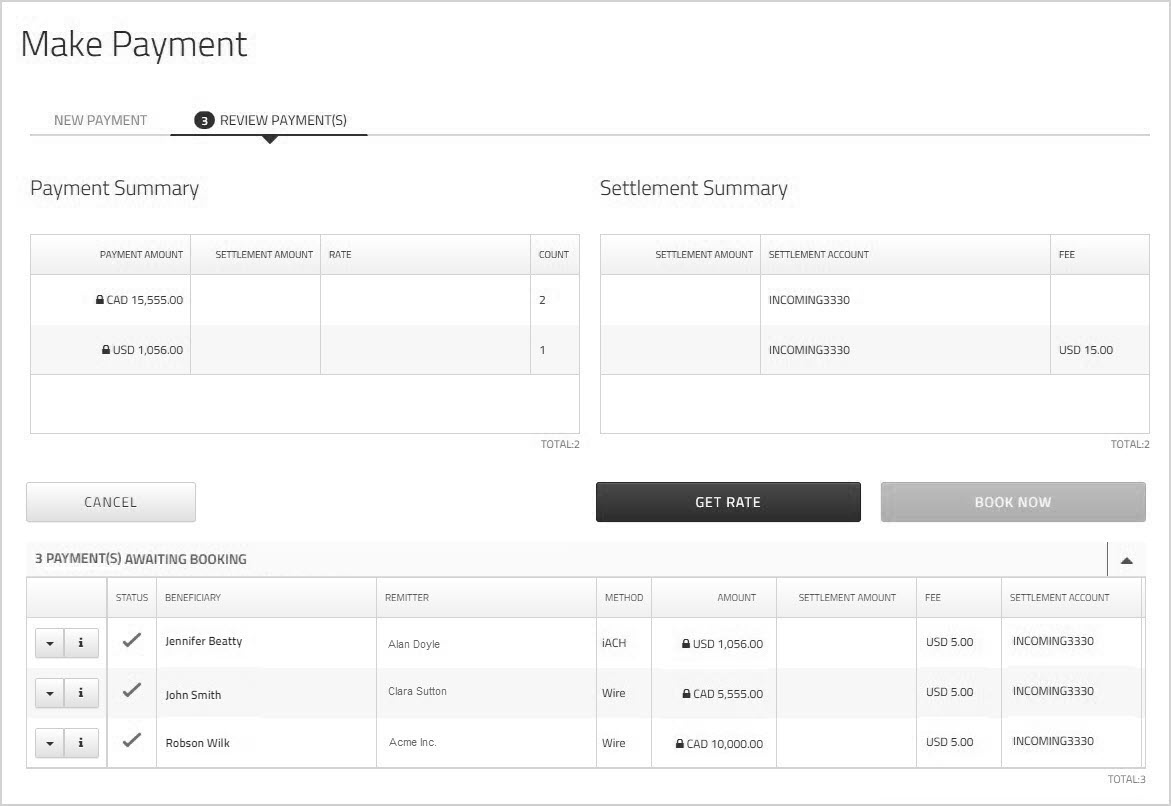Click lock icon beside CAD 15,555.00 amount
Screen dimensions: 1171x806
tap(100, 300)
